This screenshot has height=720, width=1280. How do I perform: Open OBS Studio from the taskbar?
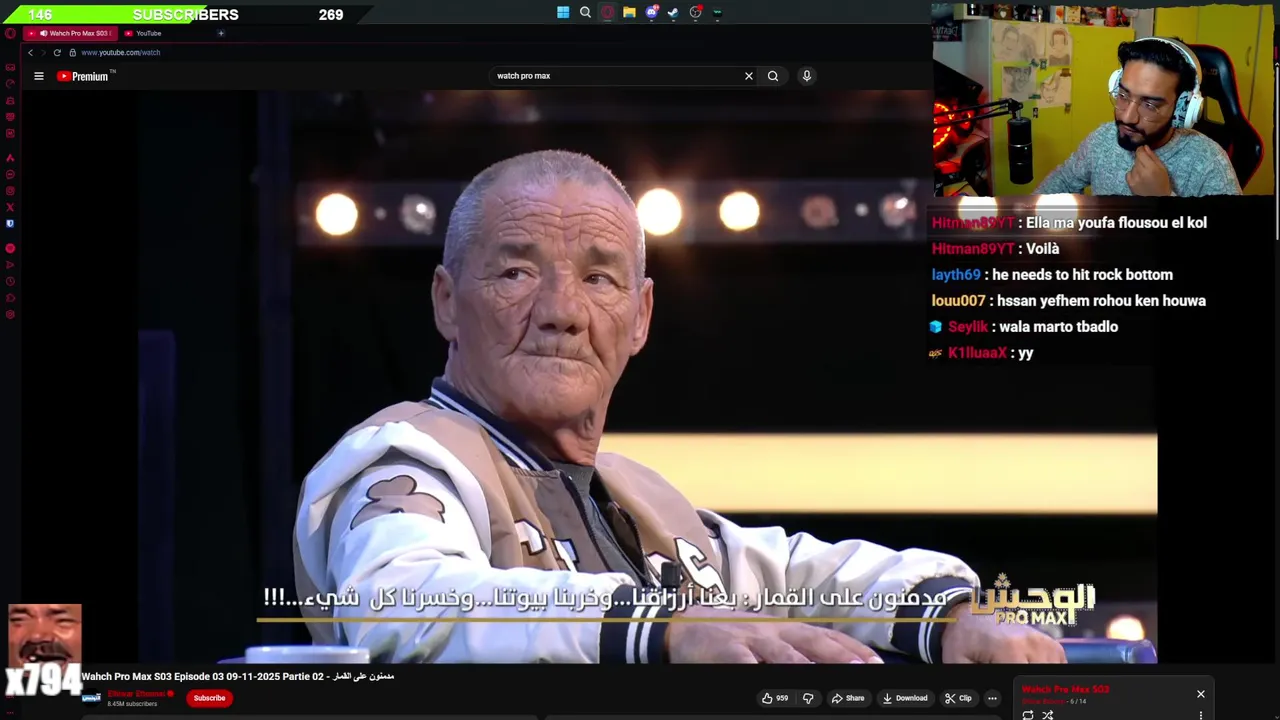[x=695, y=13]
